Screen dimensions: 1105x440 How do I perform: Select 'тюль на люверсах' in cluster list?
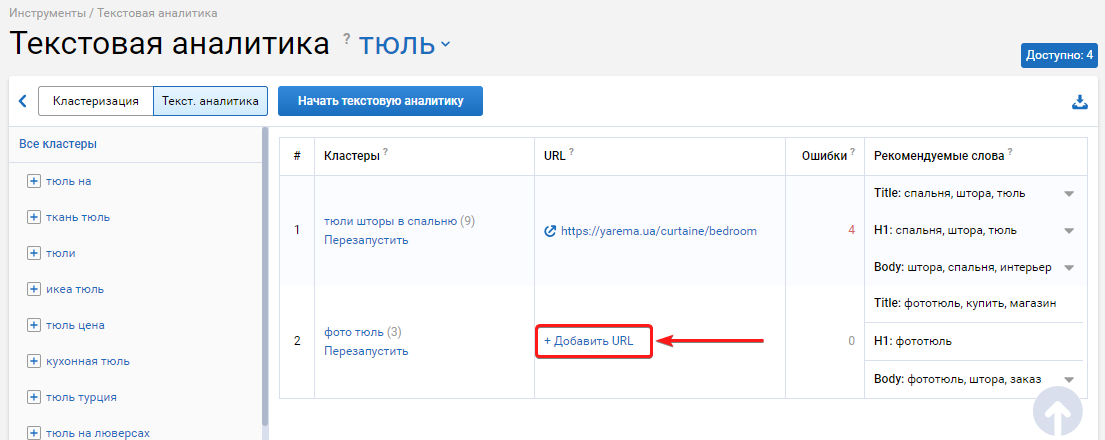click(98, 433)
